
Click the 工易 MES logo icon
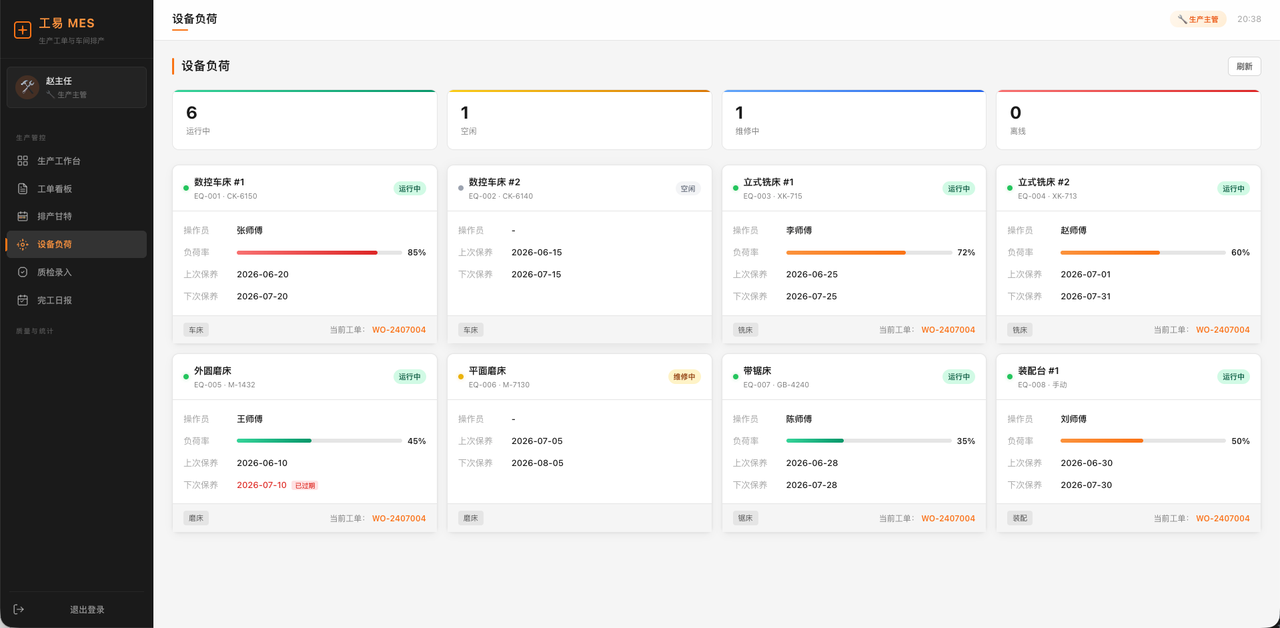click(x=22, y=30)
